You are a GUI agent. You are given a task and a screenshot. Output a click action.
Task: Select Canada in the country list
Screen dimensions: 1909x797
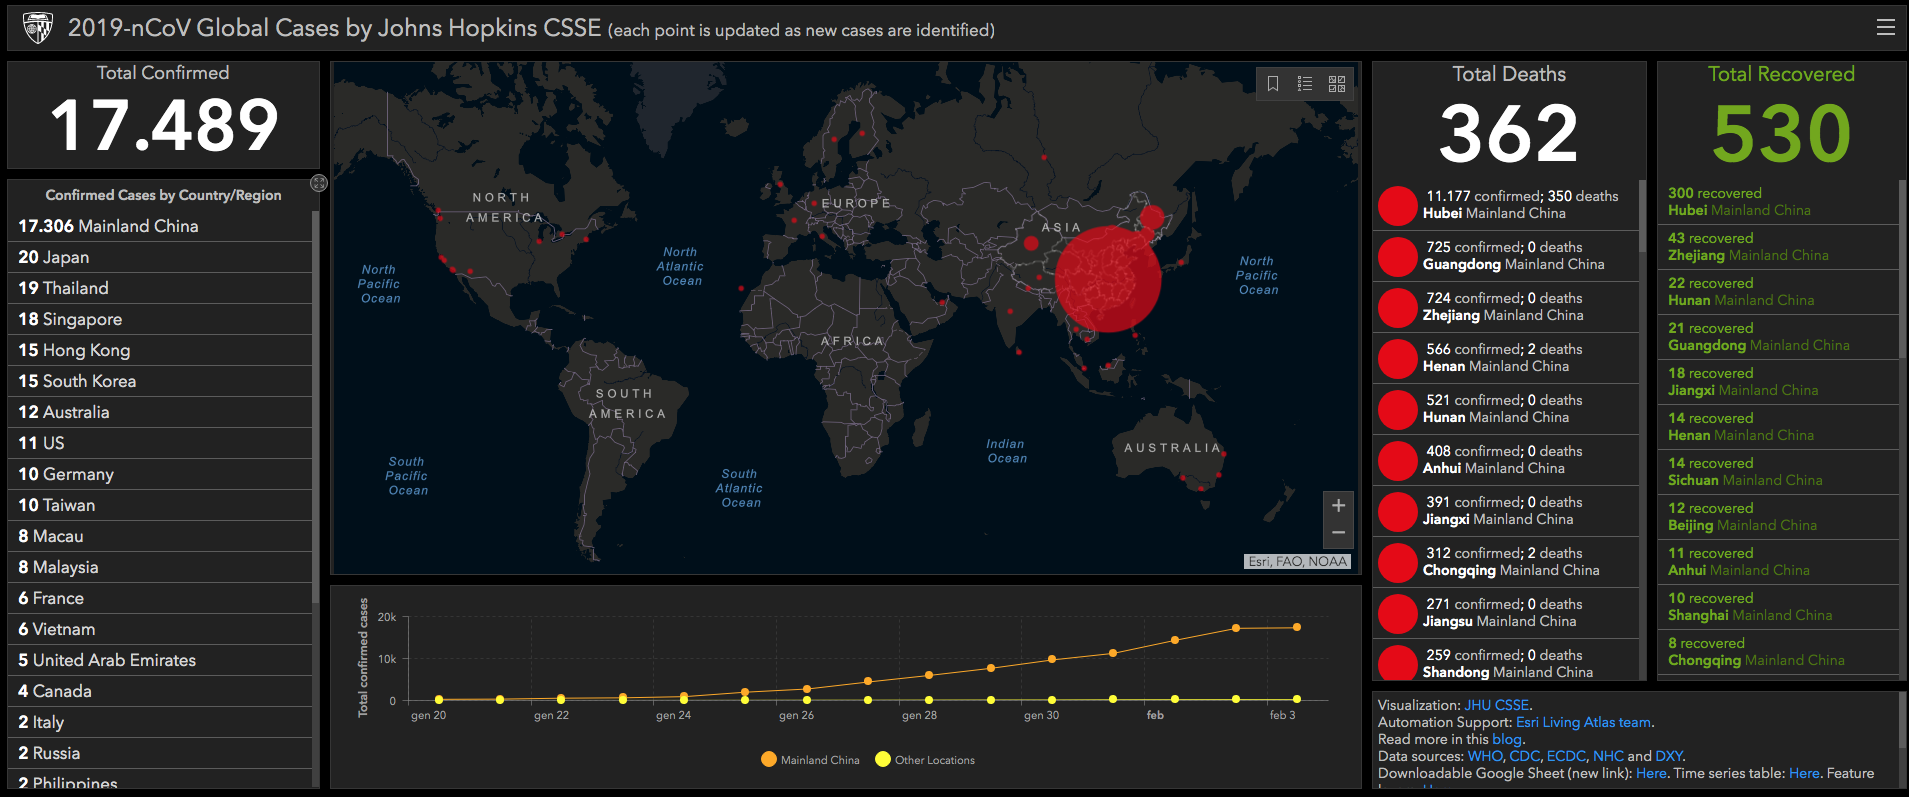coord(160,691)
